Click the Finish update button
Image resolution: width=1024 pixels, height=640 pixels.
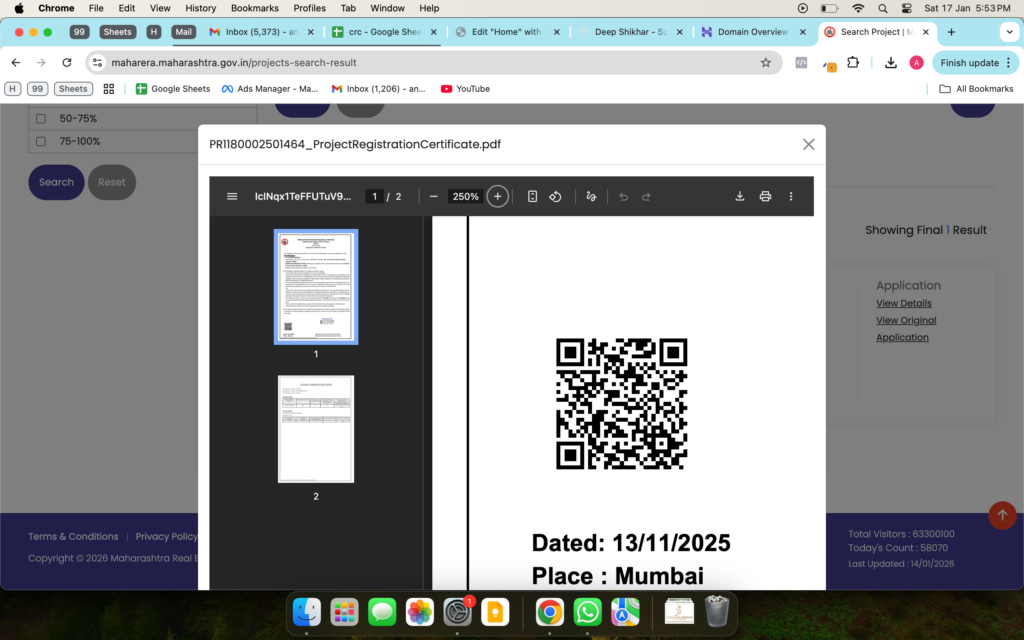coord(968,62)
